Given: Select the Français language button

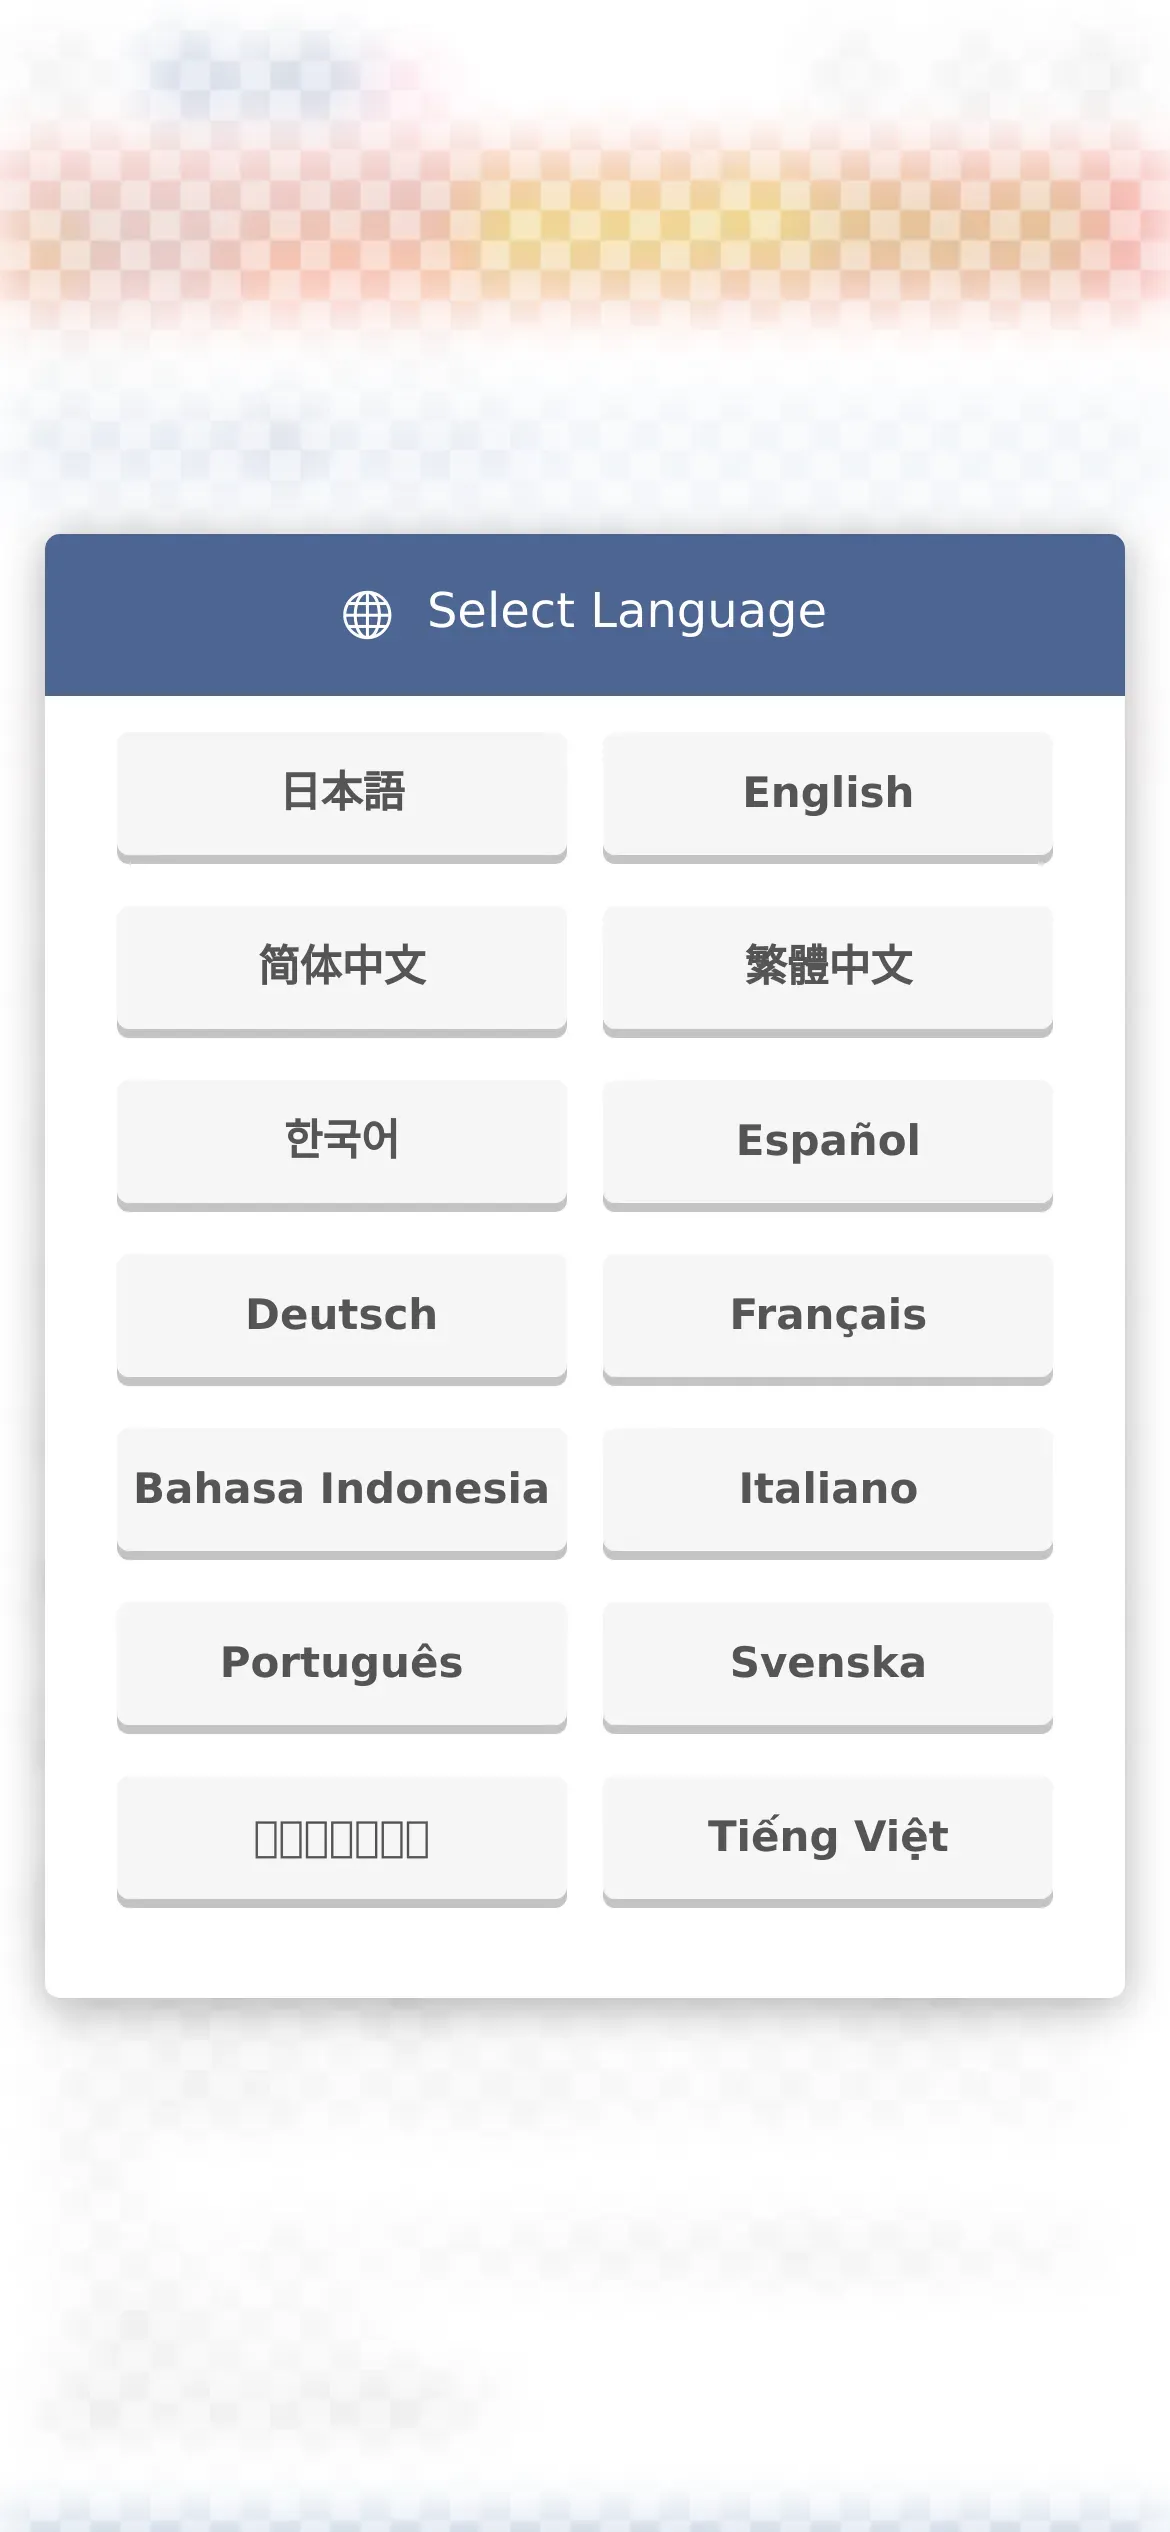Looking at the screenshot, I should [x=828, y=1319].
